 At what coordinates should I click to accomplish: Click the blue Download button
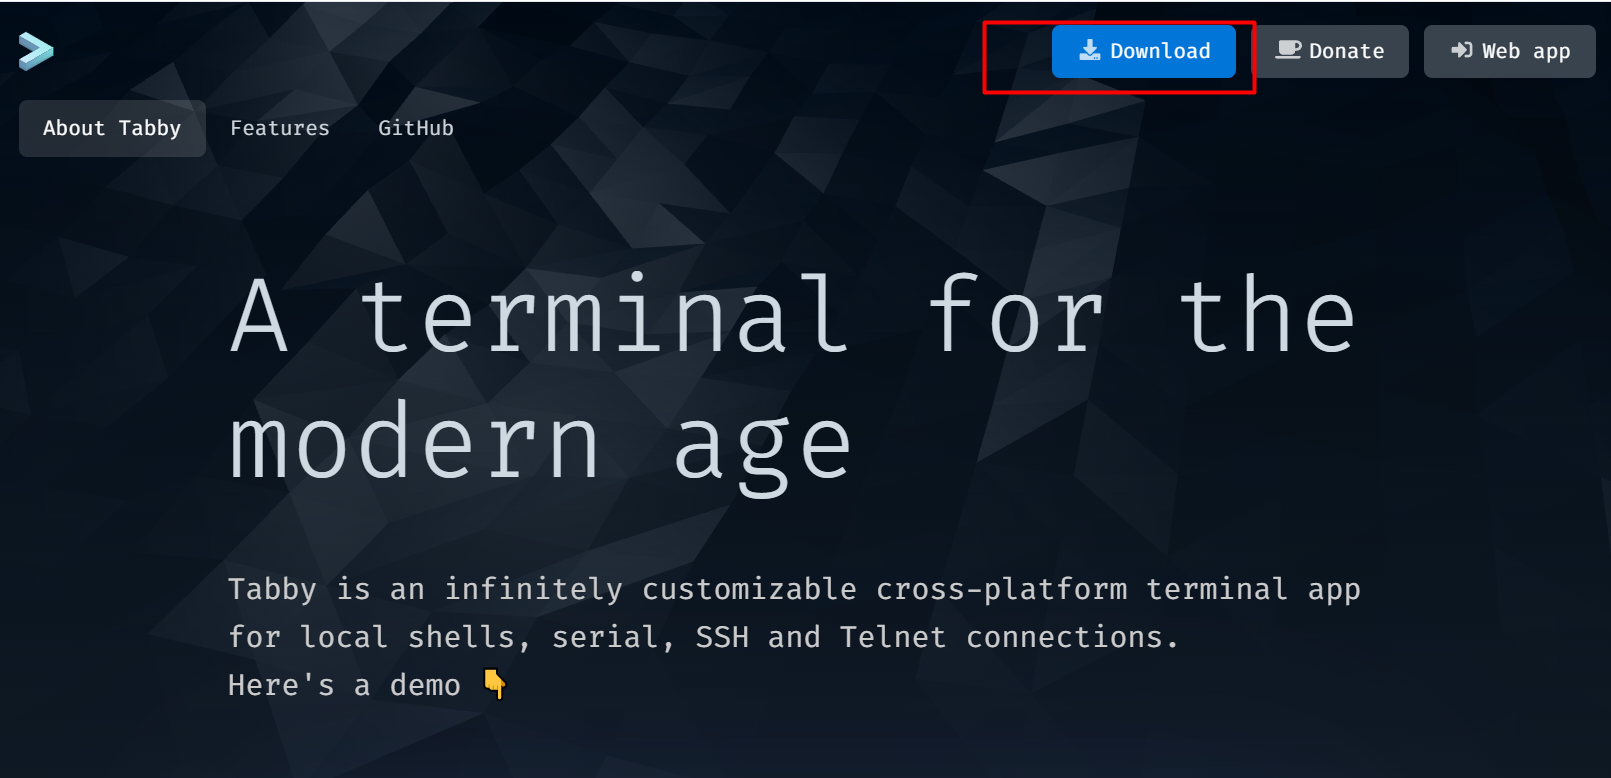[x=1143, y=51]
